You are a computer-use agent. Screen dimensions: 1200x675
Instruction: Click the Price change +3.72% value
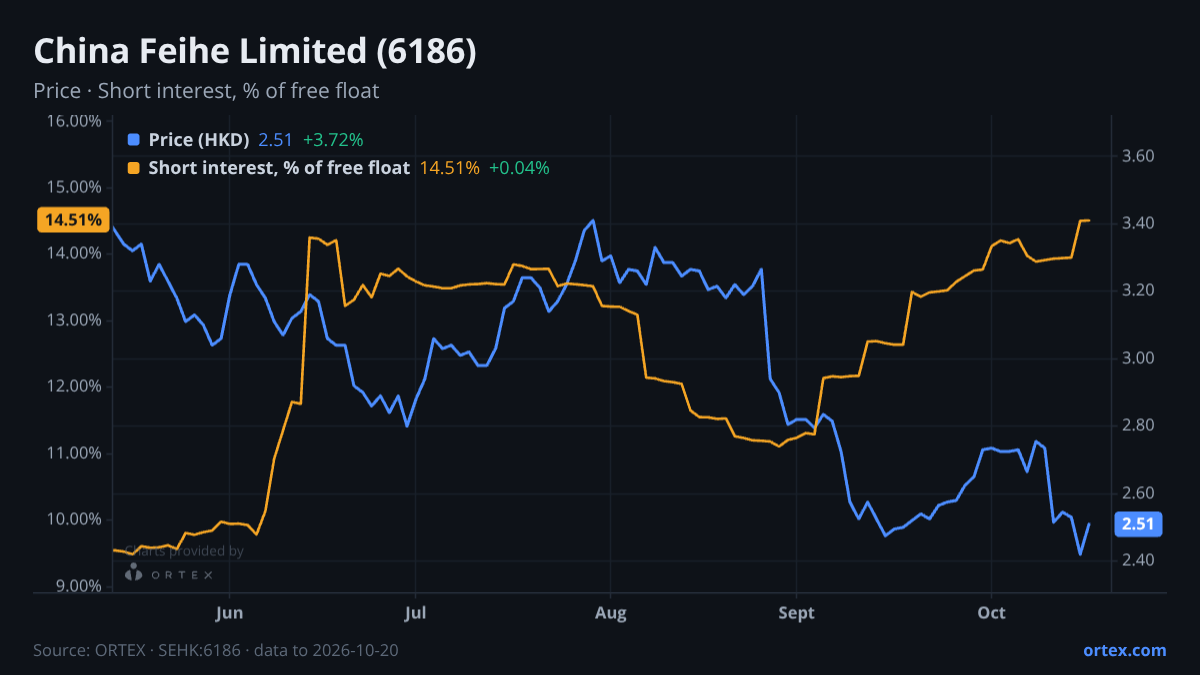coord(332,140)
